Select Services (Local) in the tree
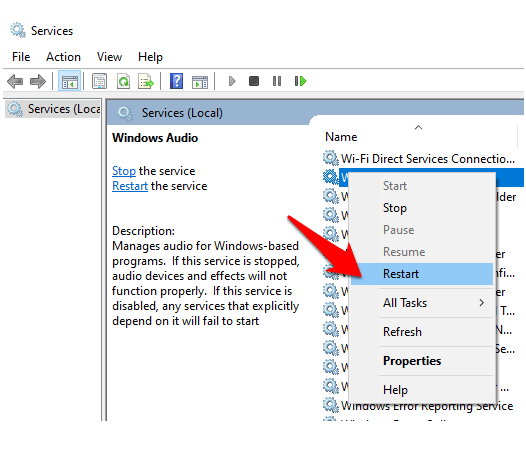Screen dimensions: 526x450 coord(54,109)
